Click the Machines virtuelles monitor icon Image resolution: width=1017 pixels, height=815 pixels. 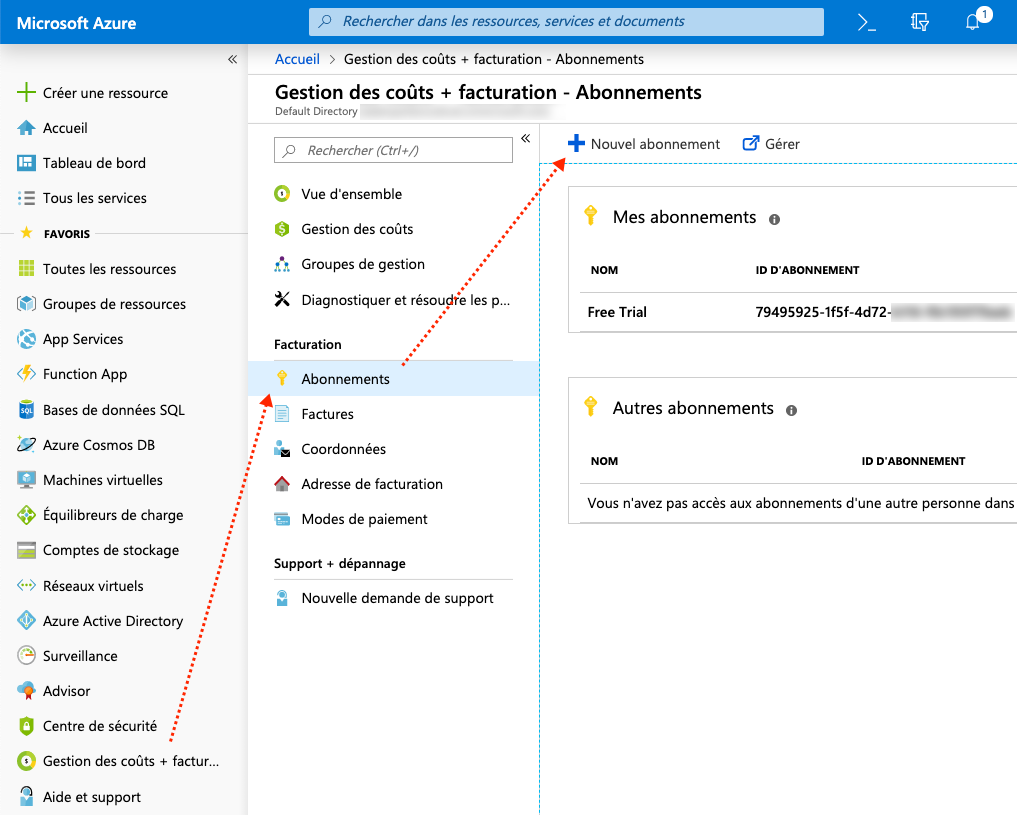pos(26,480)
